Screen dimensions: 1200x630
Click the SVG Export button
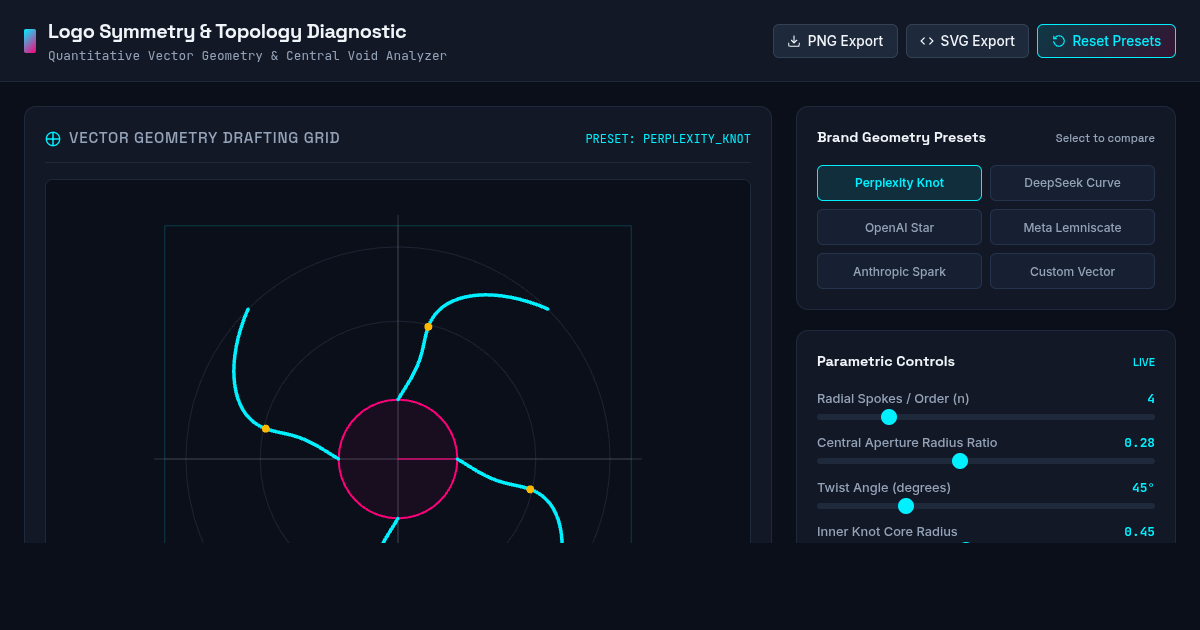[x=967, y=41]
